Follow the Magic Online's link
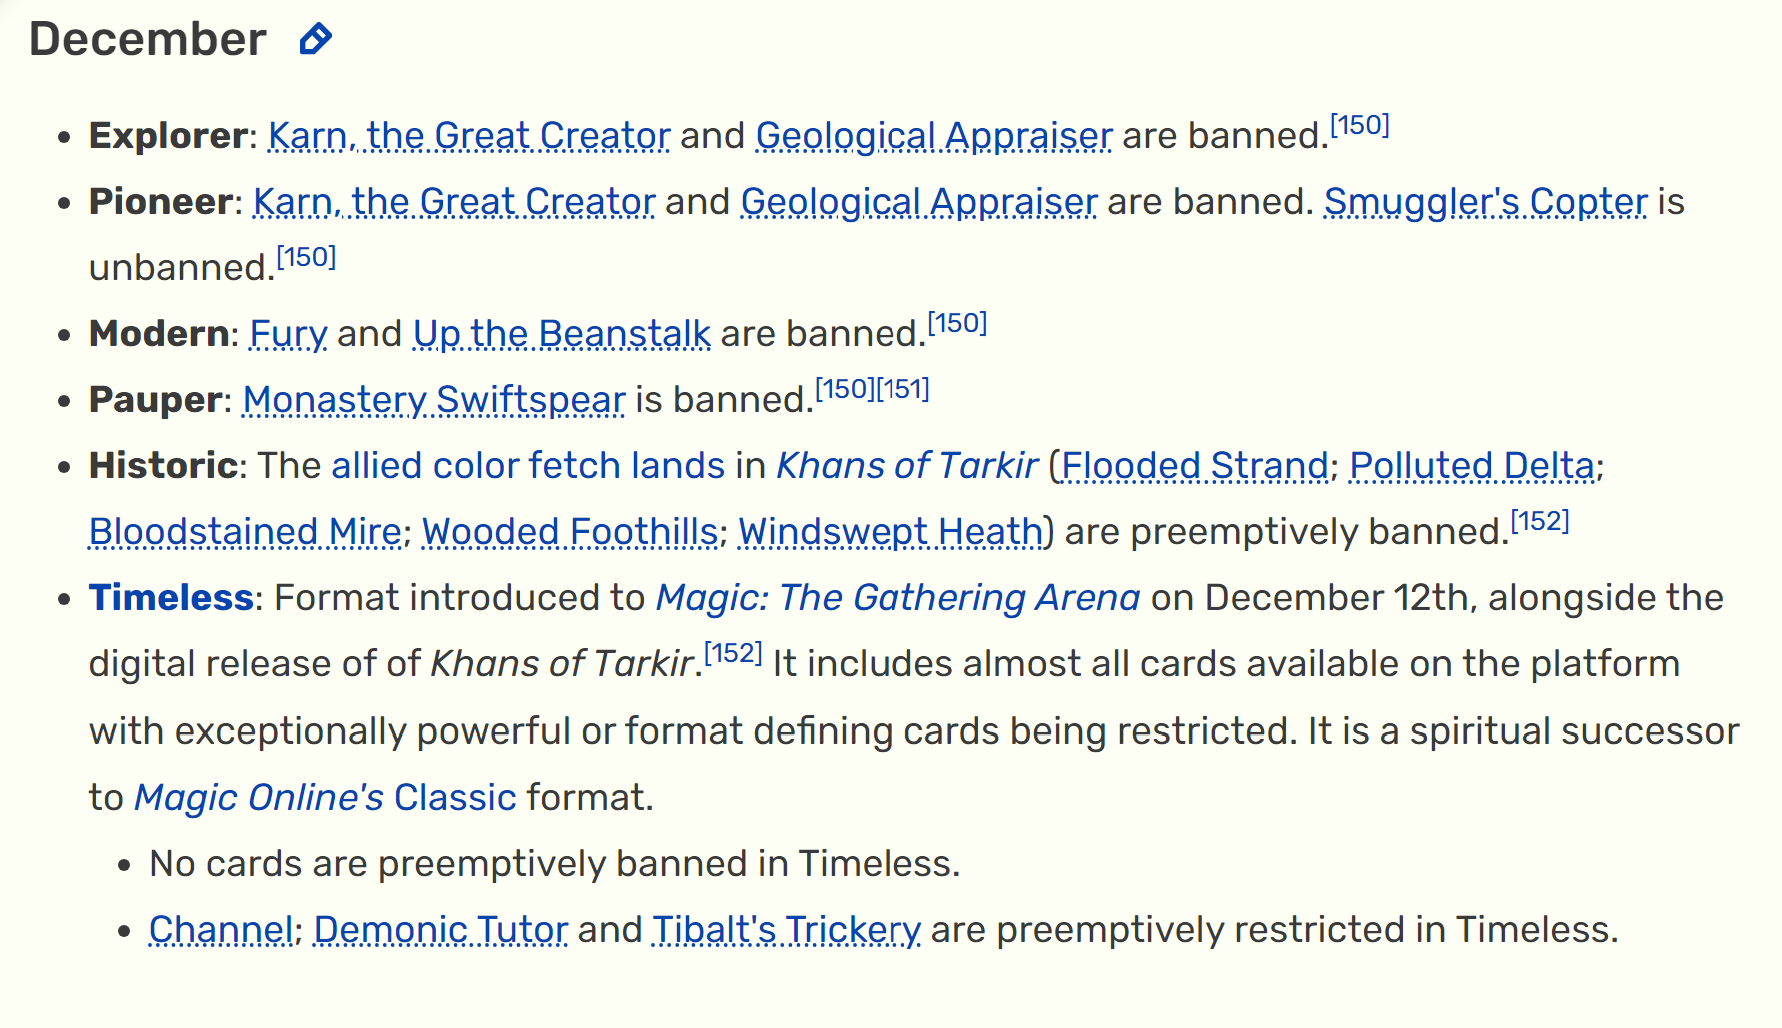This screenshot has height=1028, width=1782. coord(259,798)
